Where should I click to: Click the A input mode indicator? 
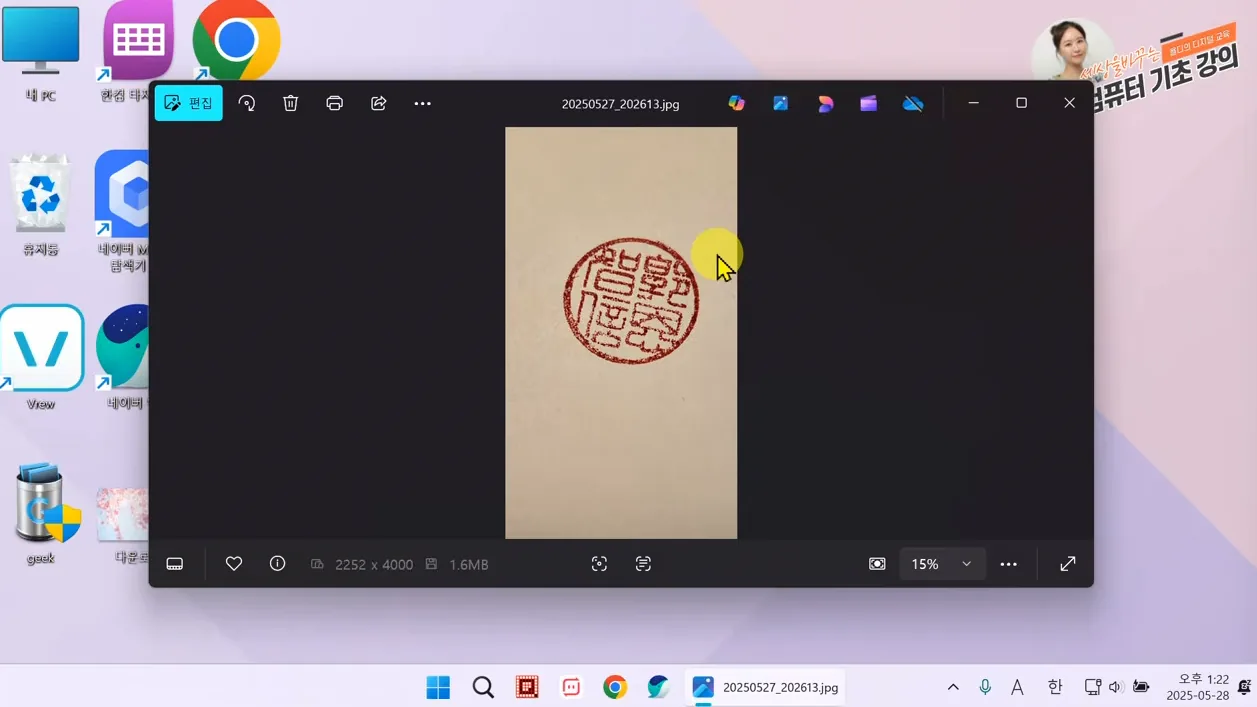tap(1017, 687)
